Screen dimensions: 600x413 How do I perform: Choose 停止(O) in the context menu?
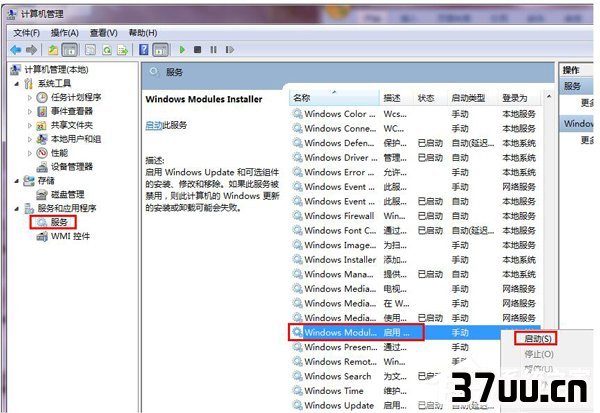539,354
